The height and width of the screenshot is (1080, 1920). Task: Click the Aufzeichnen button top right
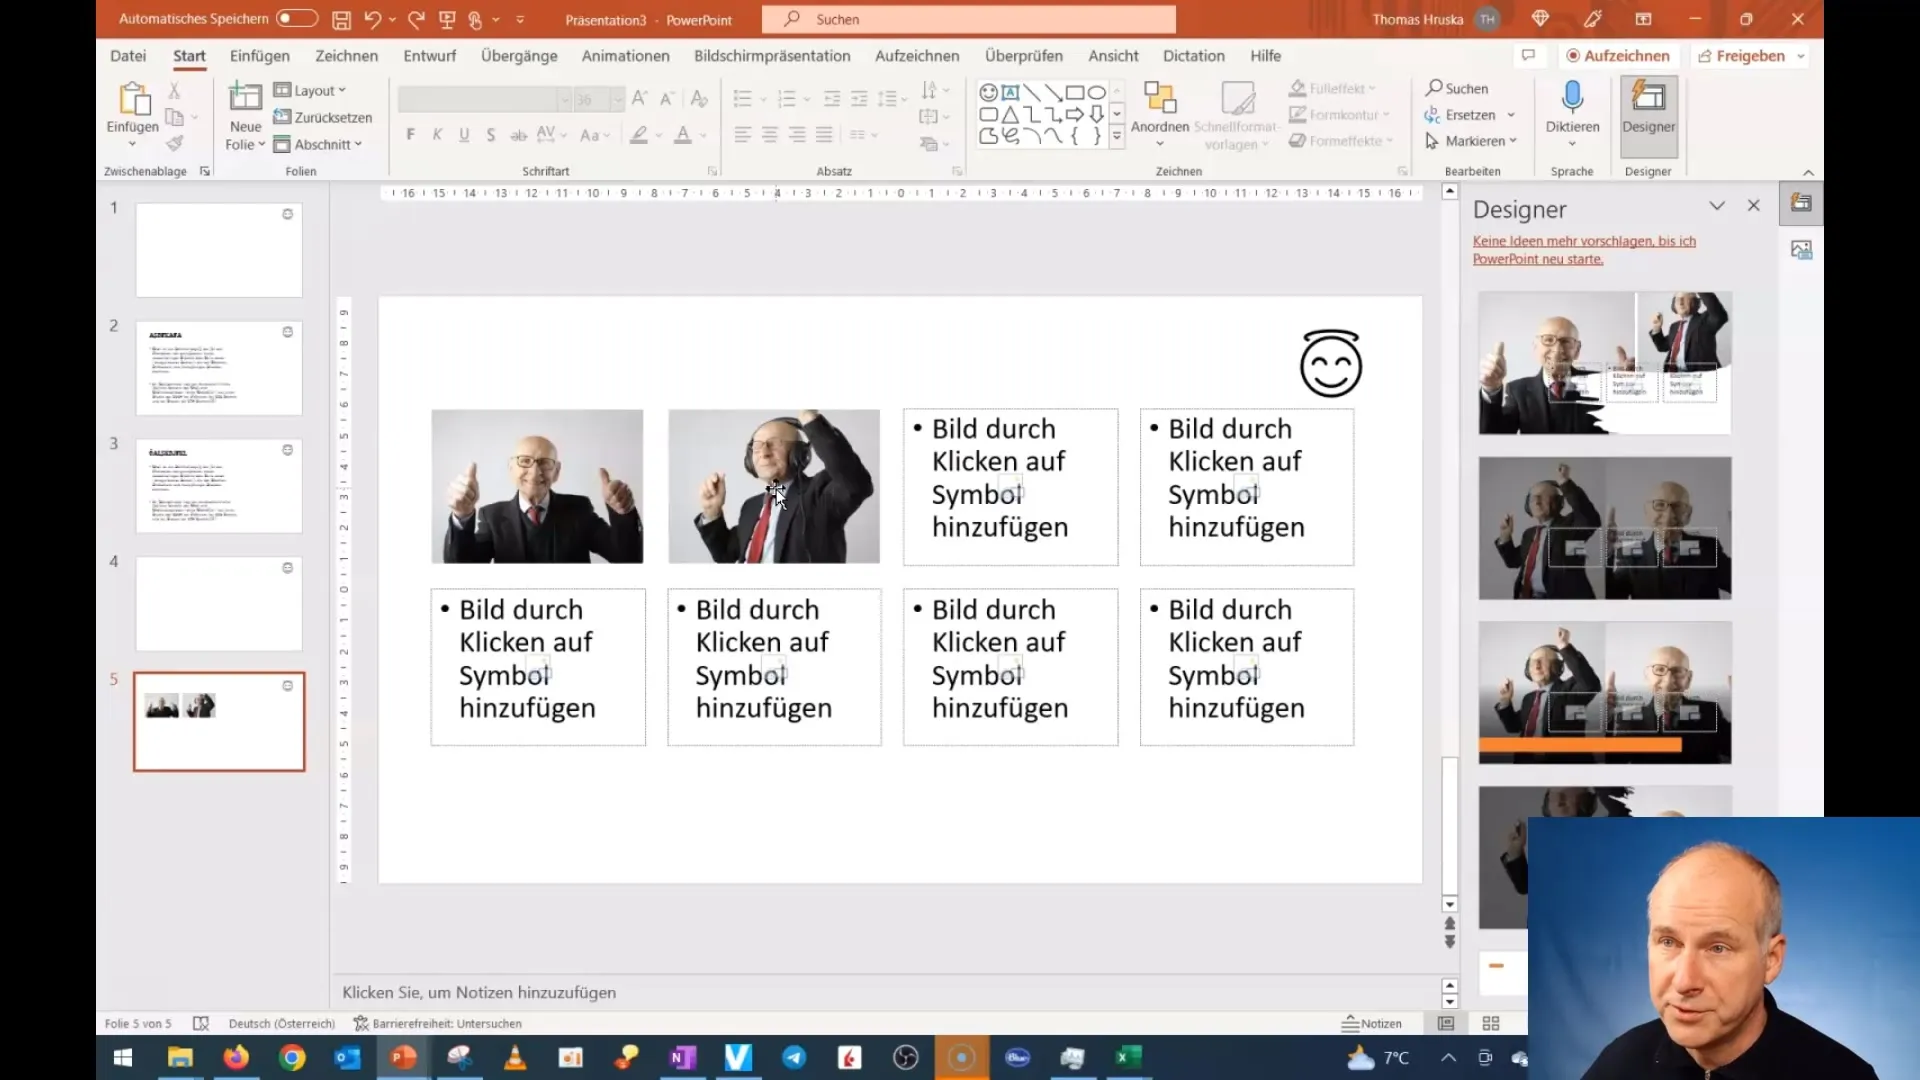(x=1617, y=56)
